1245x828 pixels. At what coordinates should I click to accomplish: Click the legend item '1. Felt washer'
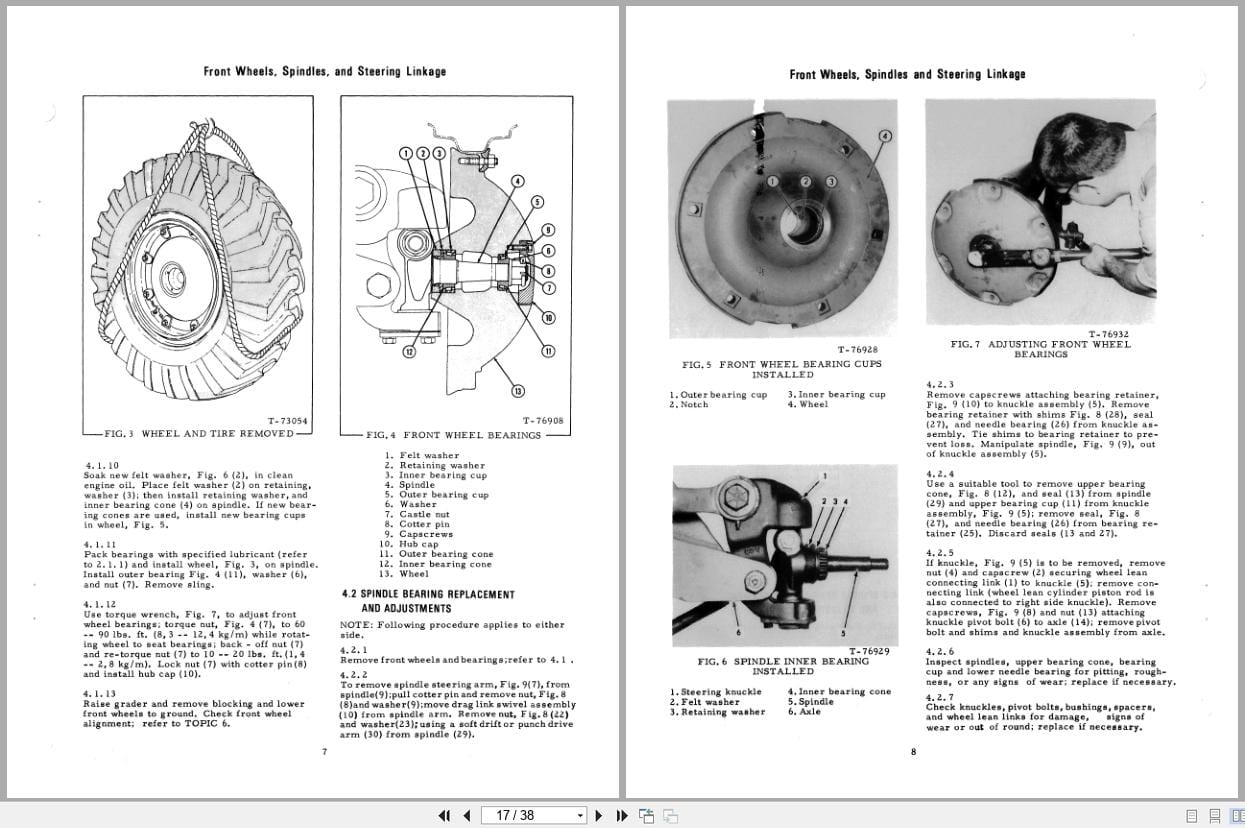coord(422,456)
